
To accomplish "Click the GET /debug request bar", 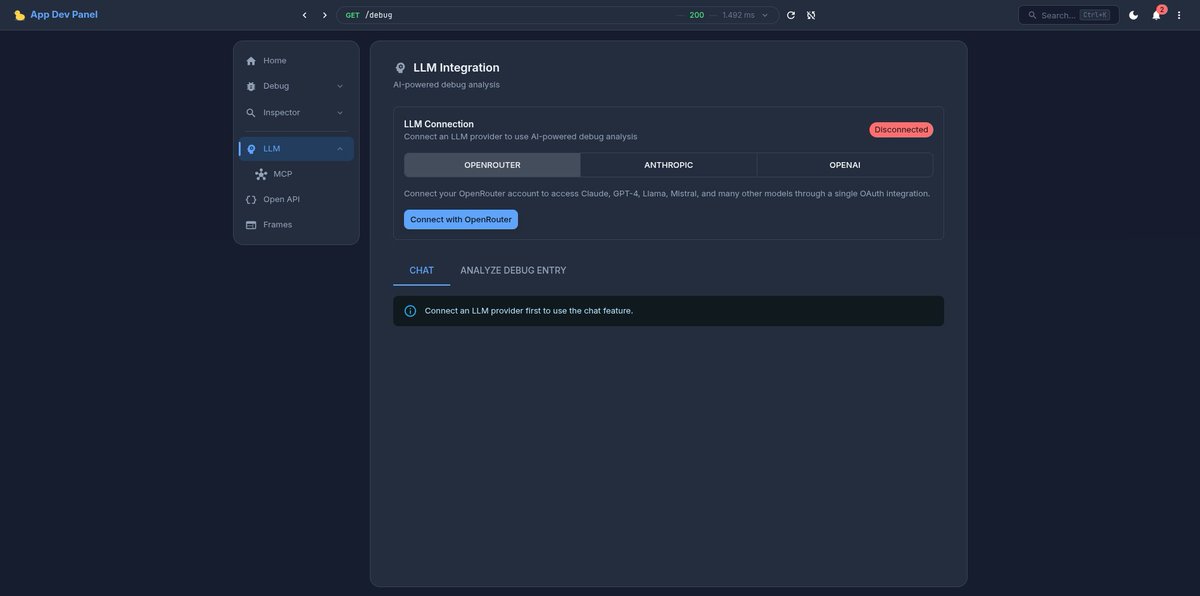I will click(558, 15).
